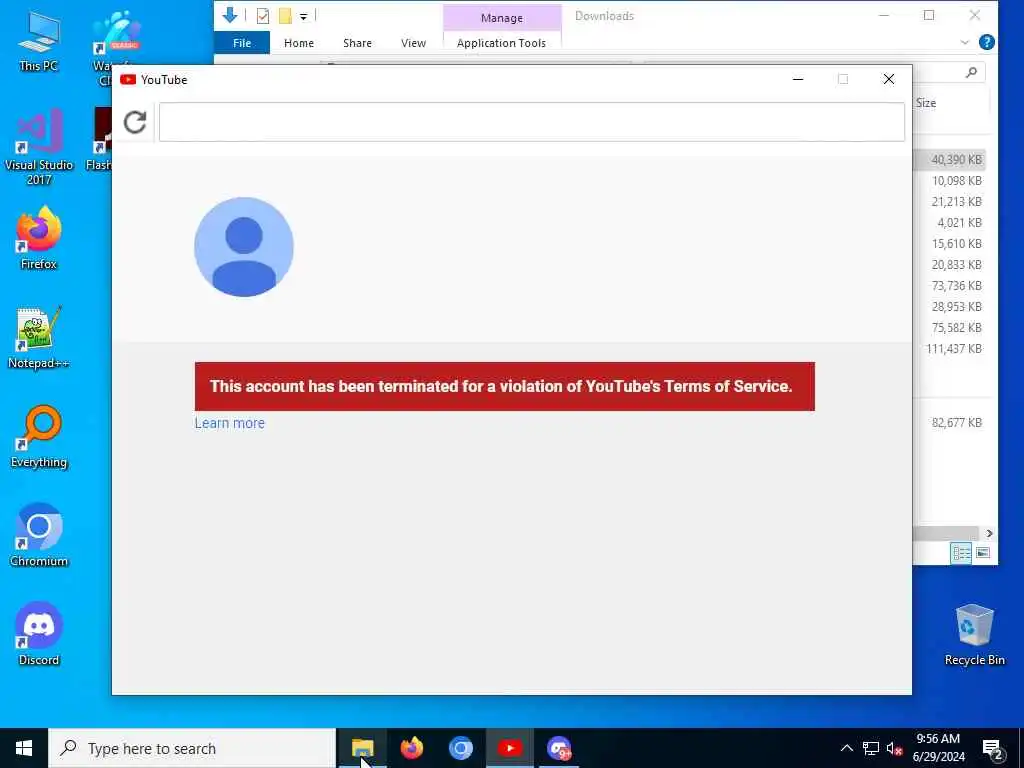Open Discord from the taskbar
The height and width of the screenshot is (768, 1024).
pyautogui.click(x=559, y=748)
